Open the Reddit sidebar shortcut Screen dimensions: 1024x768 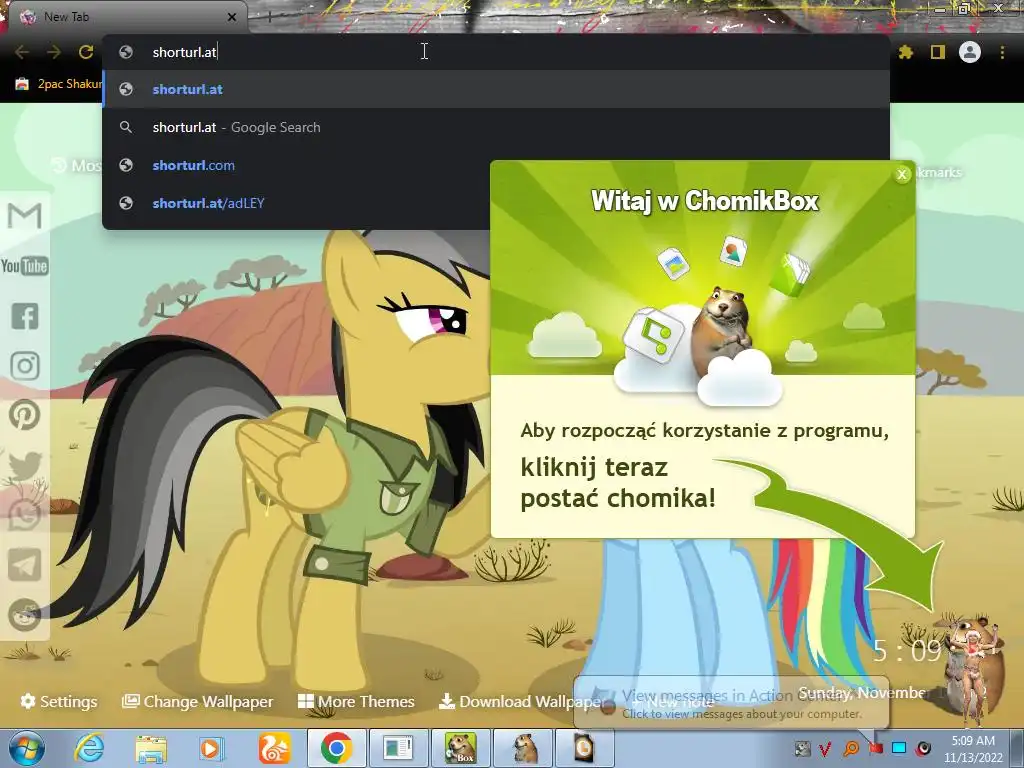pyautogui.click(x=25, y=615)
